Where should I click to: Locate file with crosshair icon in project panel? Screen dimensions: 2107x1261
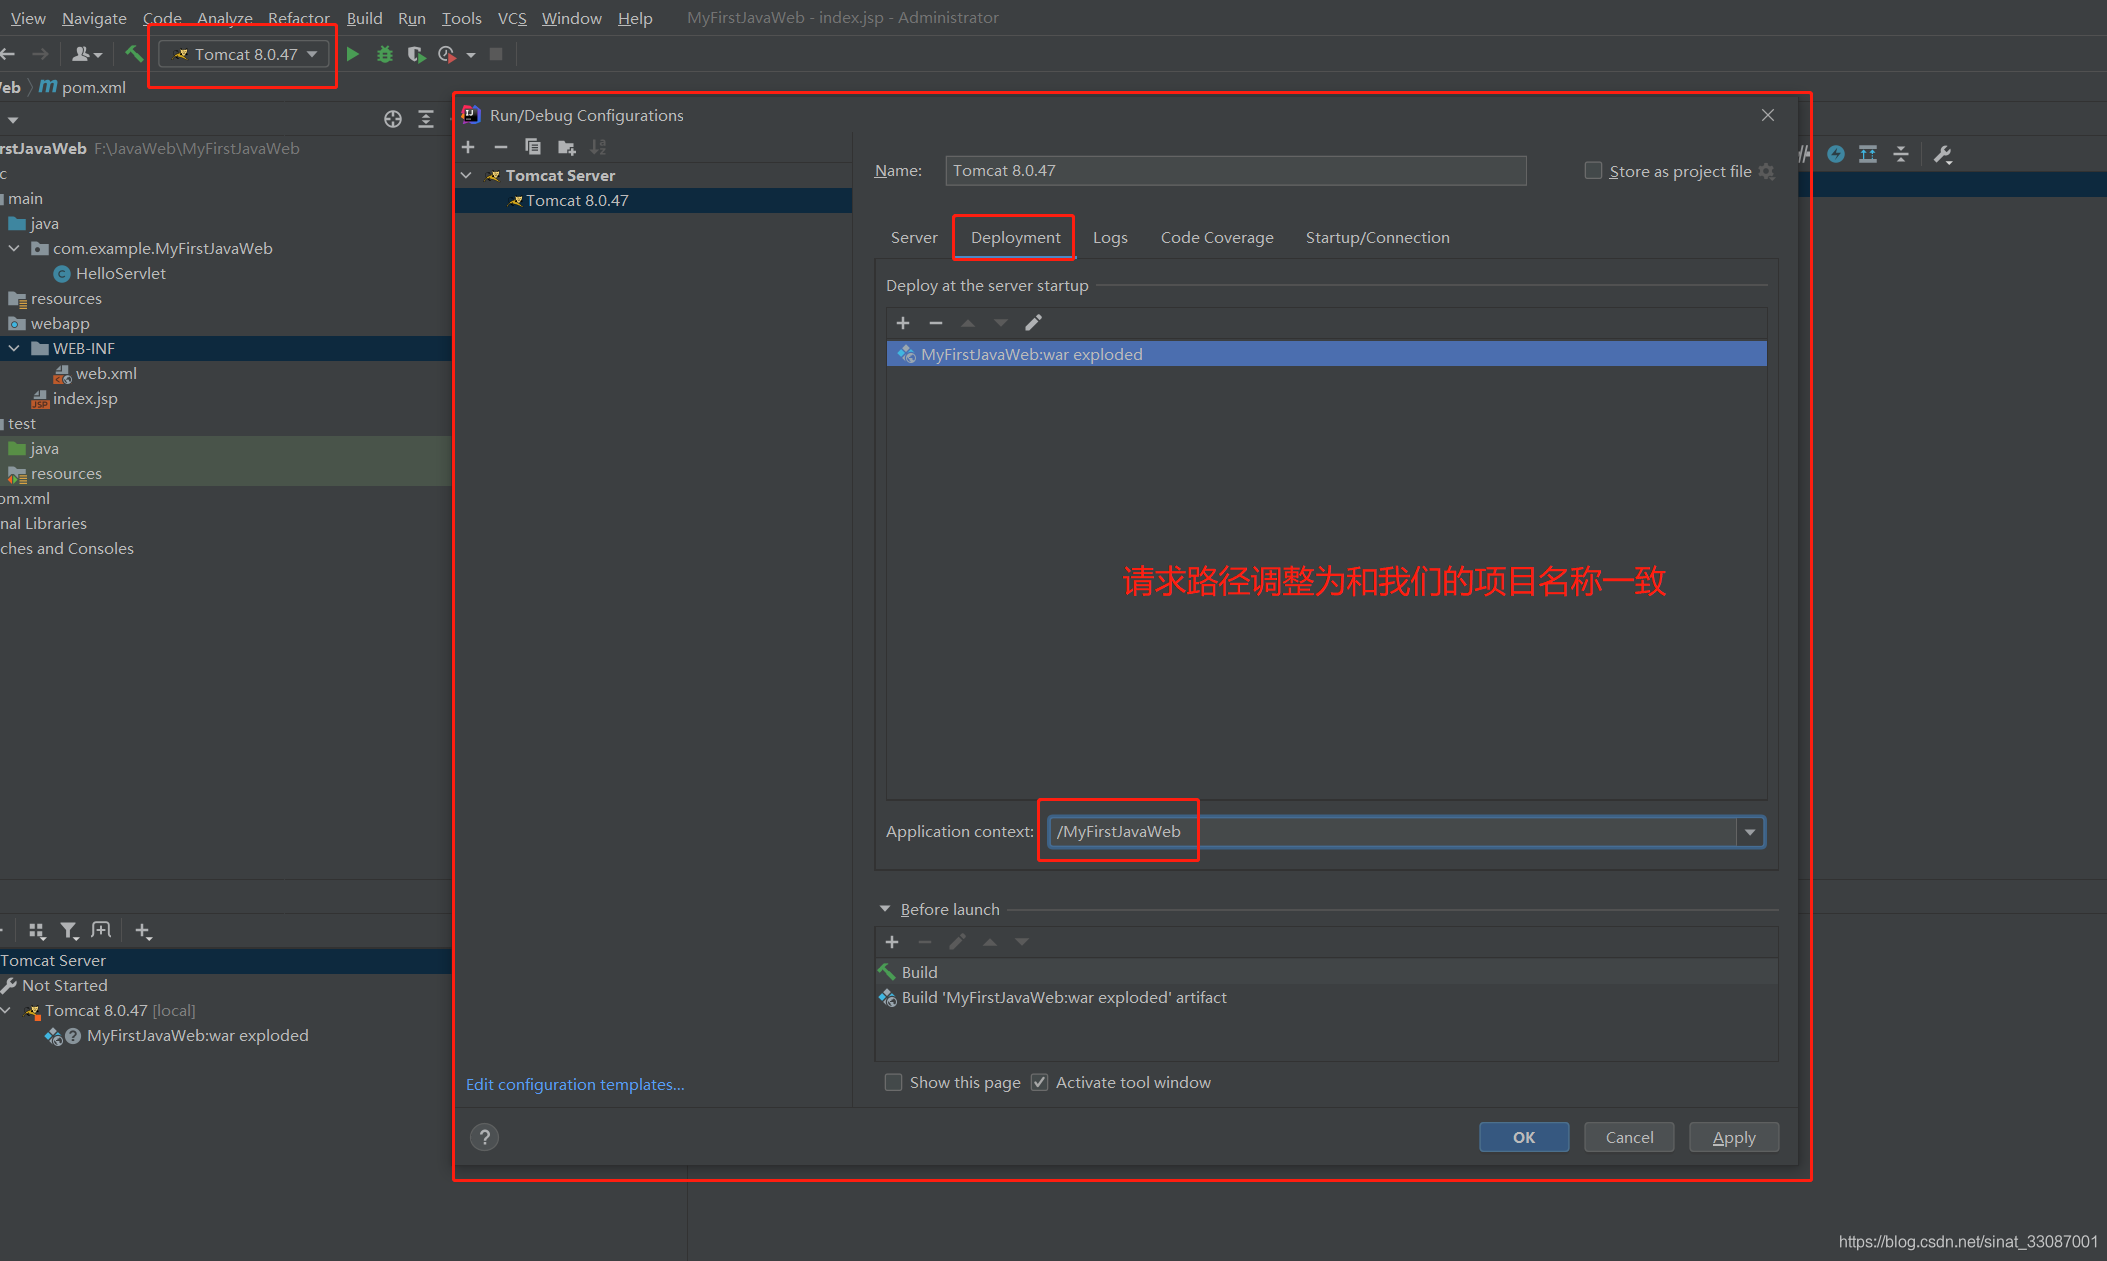(x=393, y=119)
